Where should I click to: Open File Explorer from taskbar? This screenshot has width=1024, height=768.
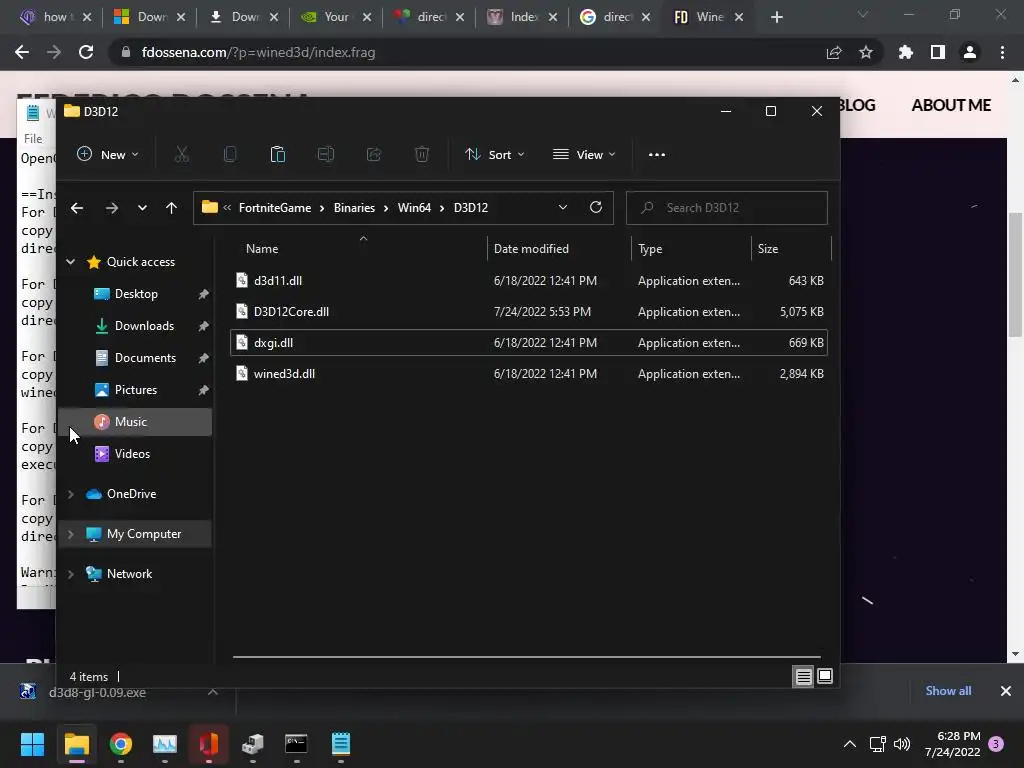coord(76,744)
